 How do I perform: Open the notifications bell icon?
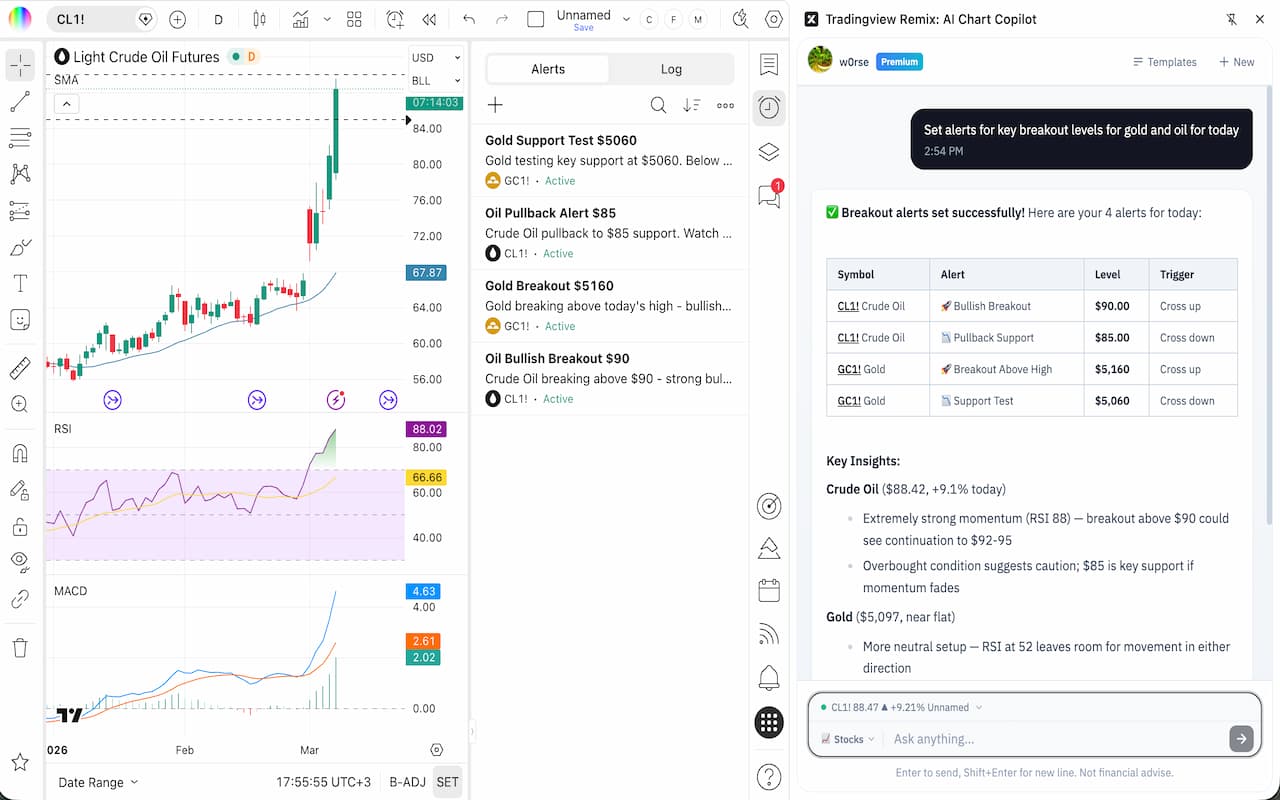tap(769, 677)
